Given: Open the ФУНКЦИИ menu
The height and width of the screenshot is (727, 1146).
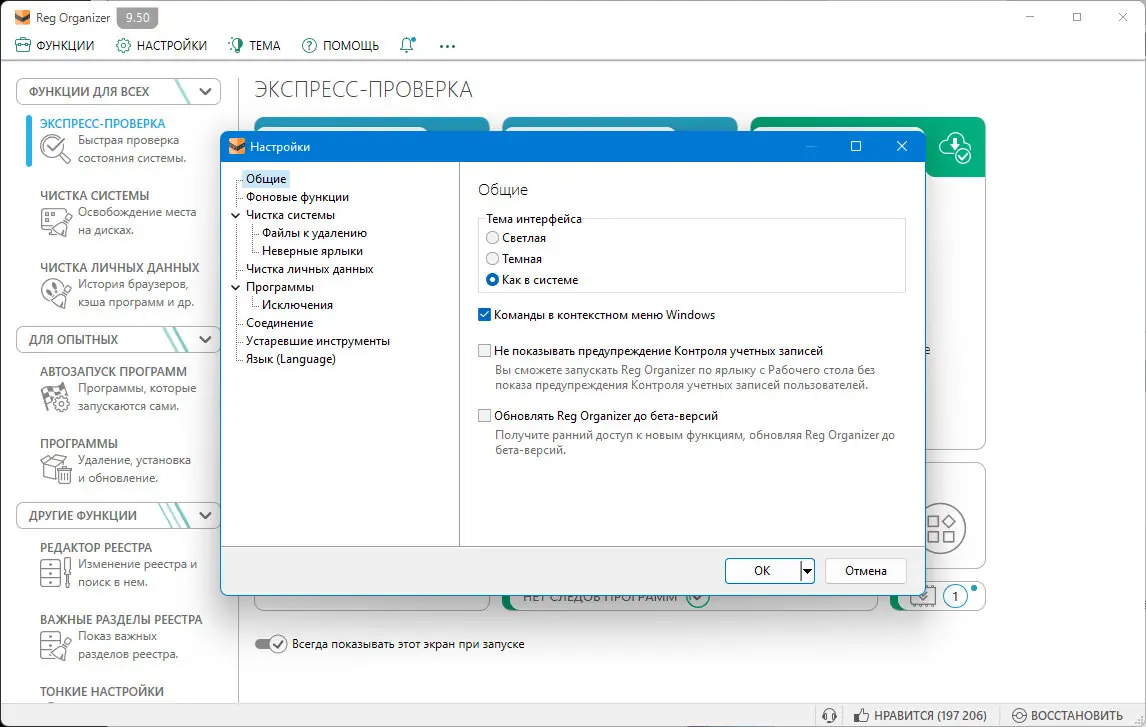Looking at the screenshot, I should [55, 45].
